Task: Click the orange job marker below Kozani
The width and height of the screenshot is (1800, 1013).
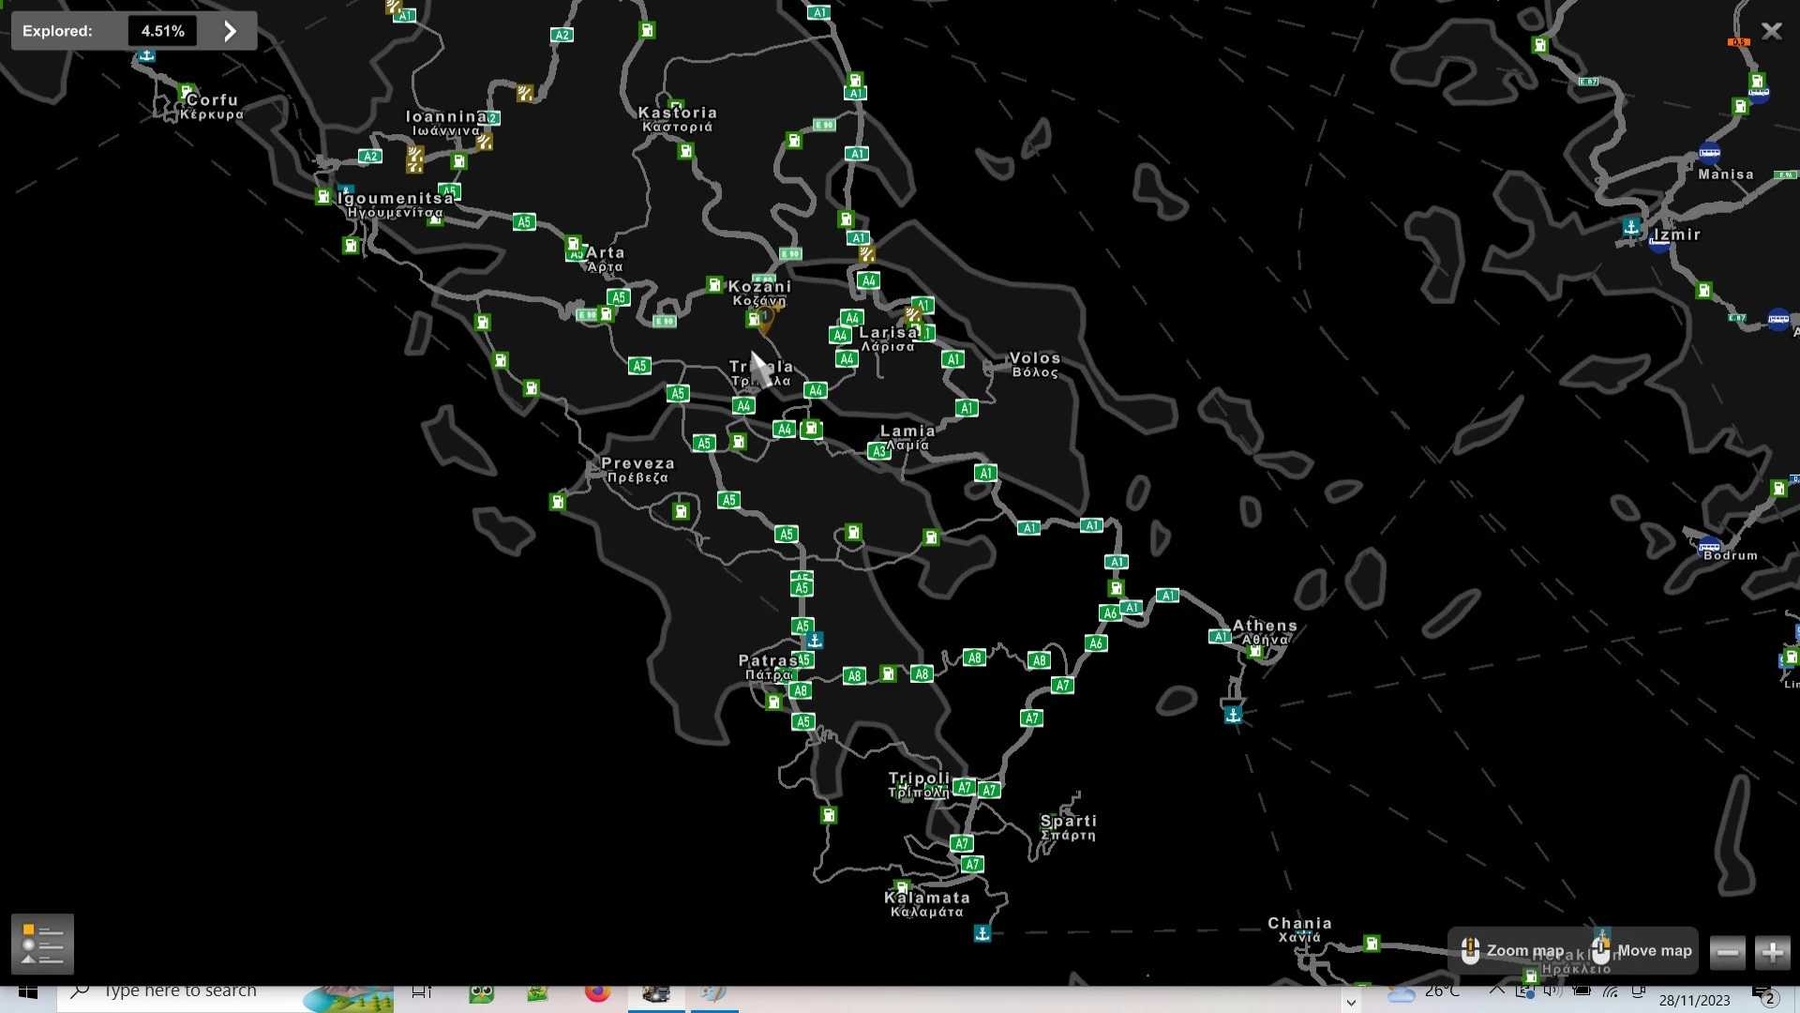Action: coord(766,320)
